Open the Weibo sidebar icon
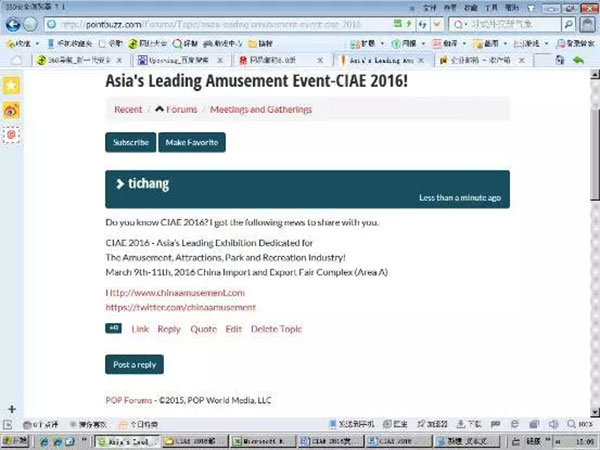The width and height of the screenshot is (600, 450). [x=11, y=109]
